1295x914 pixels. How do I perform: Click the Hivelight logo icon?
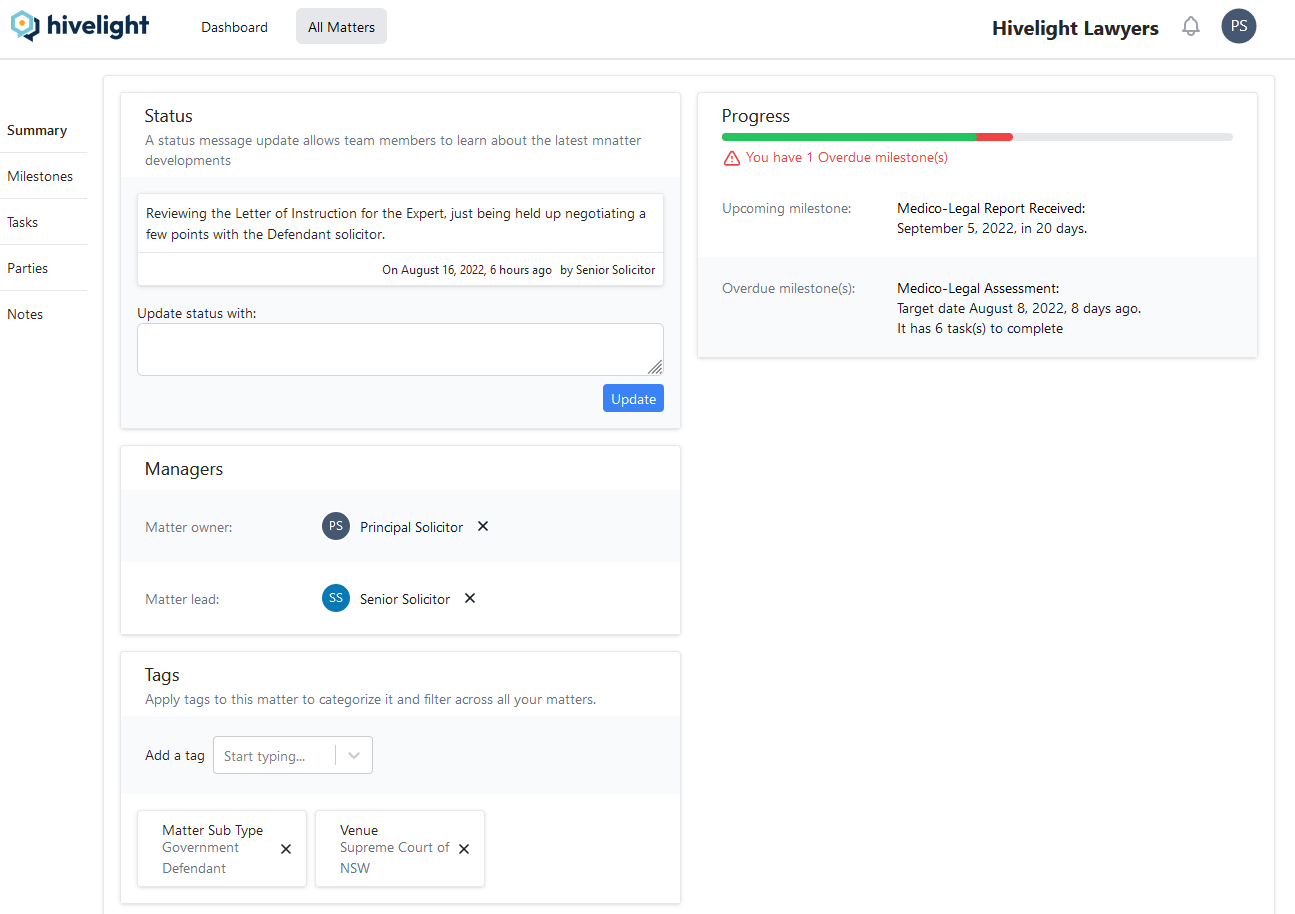[26, 26]
